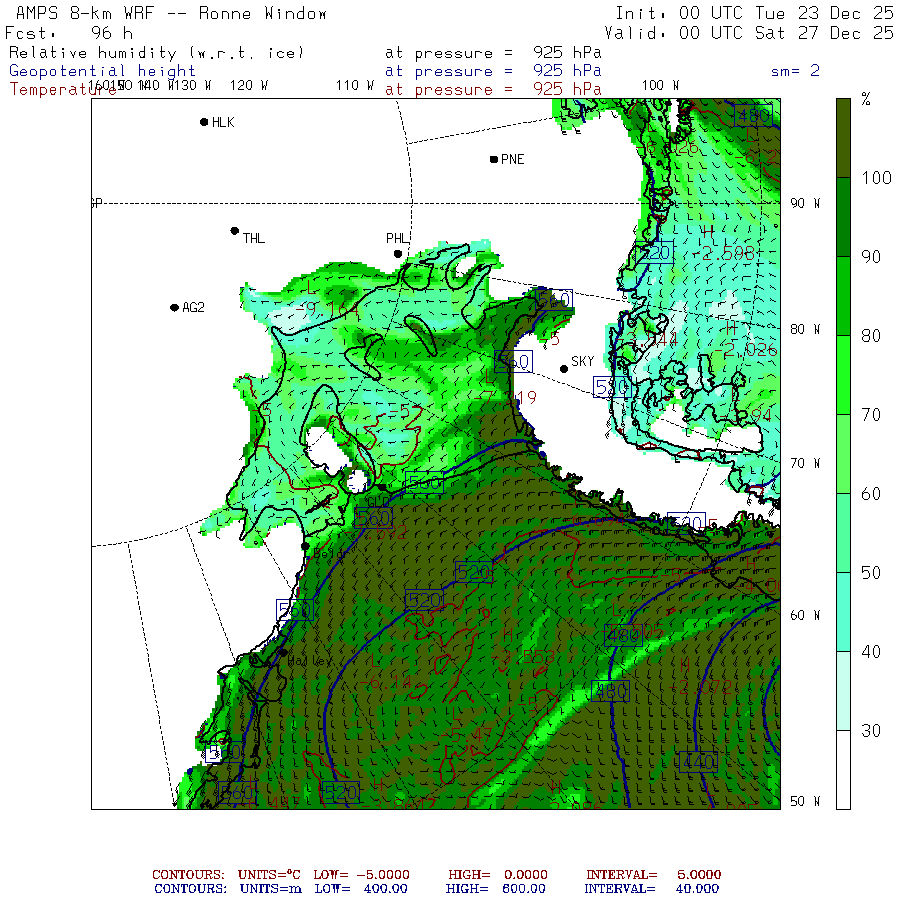
Task: Click the 60–70% light green legend band
Action: 843,453
